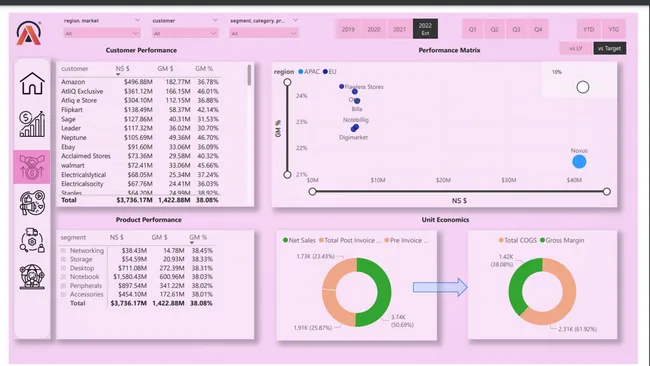
Task: Open the customer filter dropdown
Action: (185, 33)
